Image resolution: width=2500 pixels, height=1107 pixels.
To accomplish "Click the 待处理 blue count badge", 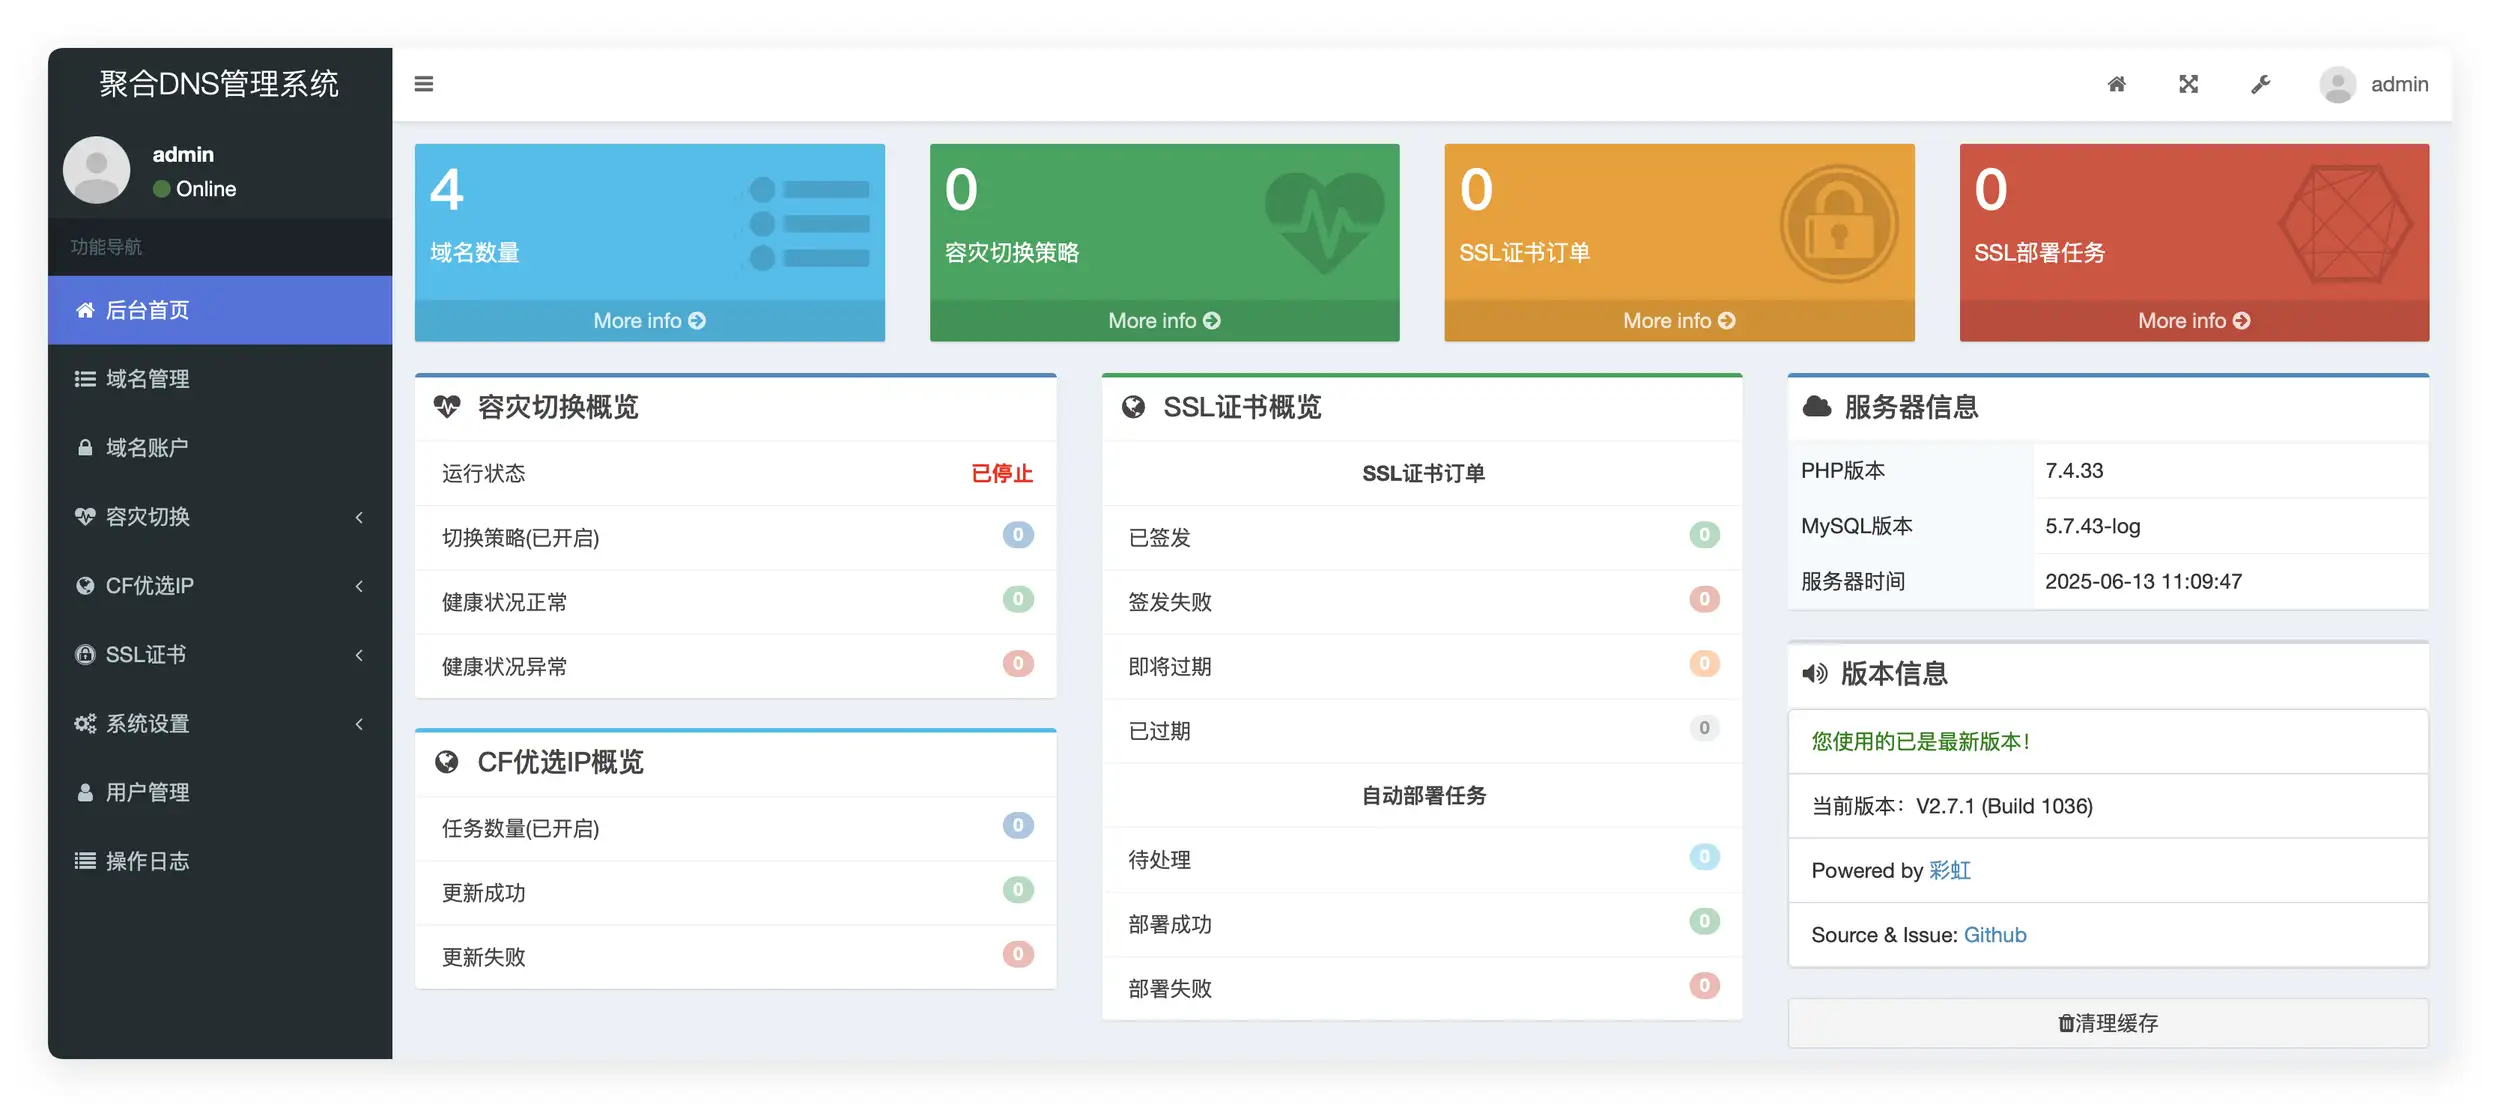I will pyautogui.click(x=1704, y=857).
